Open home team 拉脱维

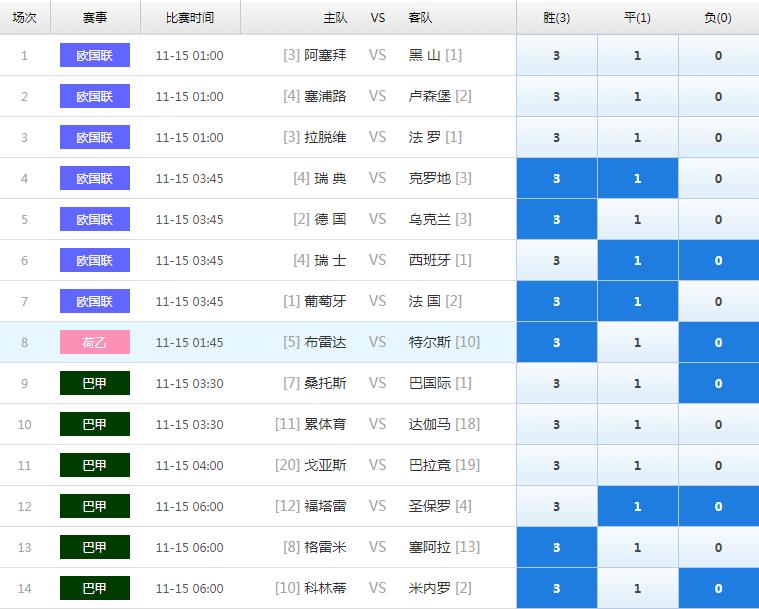325,137
